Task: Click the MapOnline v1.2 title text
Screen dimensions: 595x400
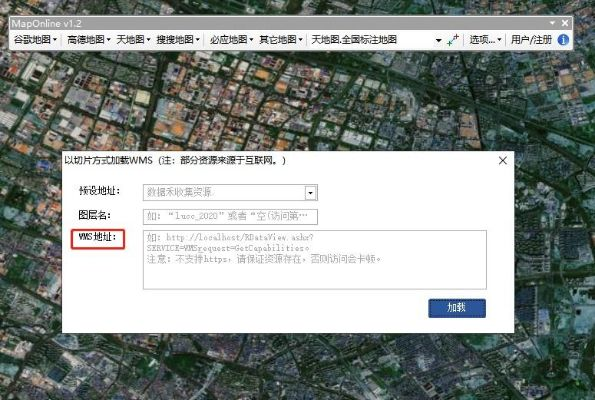Action: click(46, 24)
